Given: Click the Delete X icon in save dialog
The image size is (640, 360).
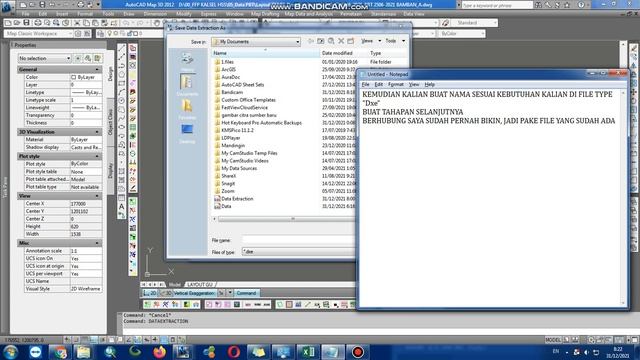Looking at the screenshot, I should [x=341, y=41].
